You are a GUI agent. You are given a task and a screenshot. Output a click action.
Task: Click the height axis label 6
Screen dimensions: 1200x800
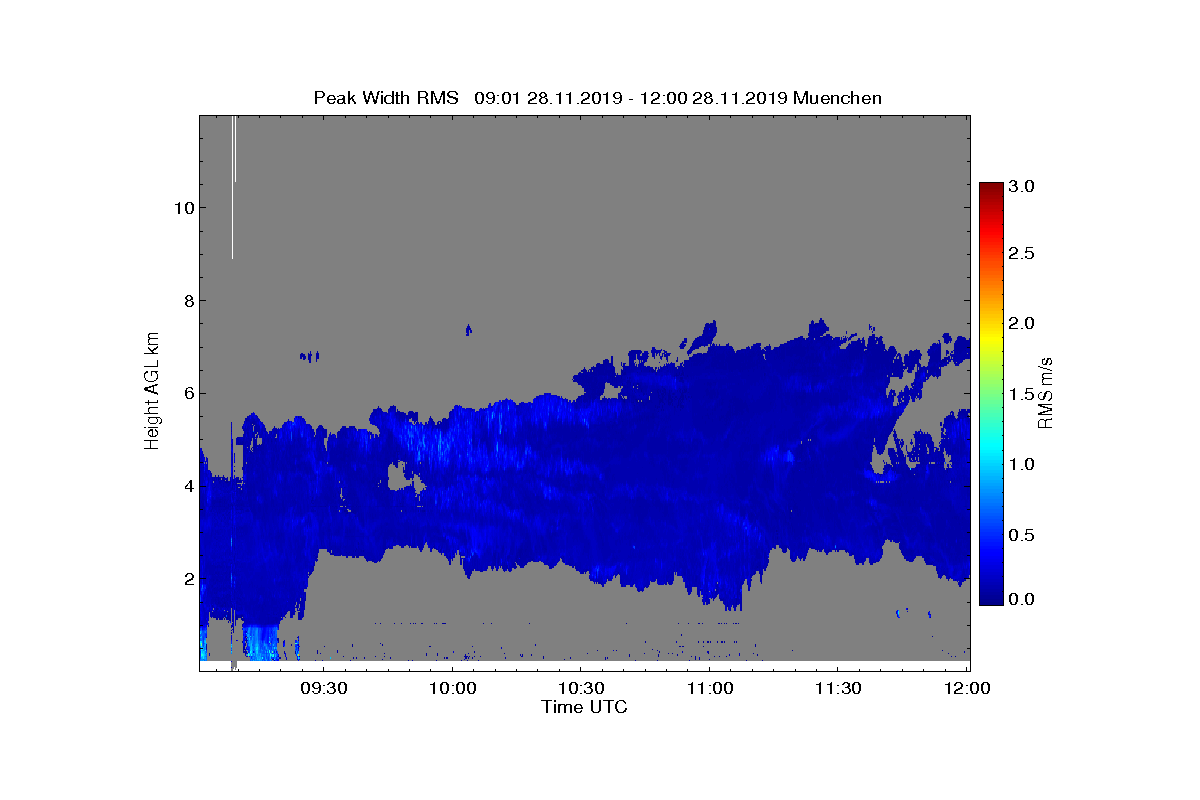(x=187, y=393)
